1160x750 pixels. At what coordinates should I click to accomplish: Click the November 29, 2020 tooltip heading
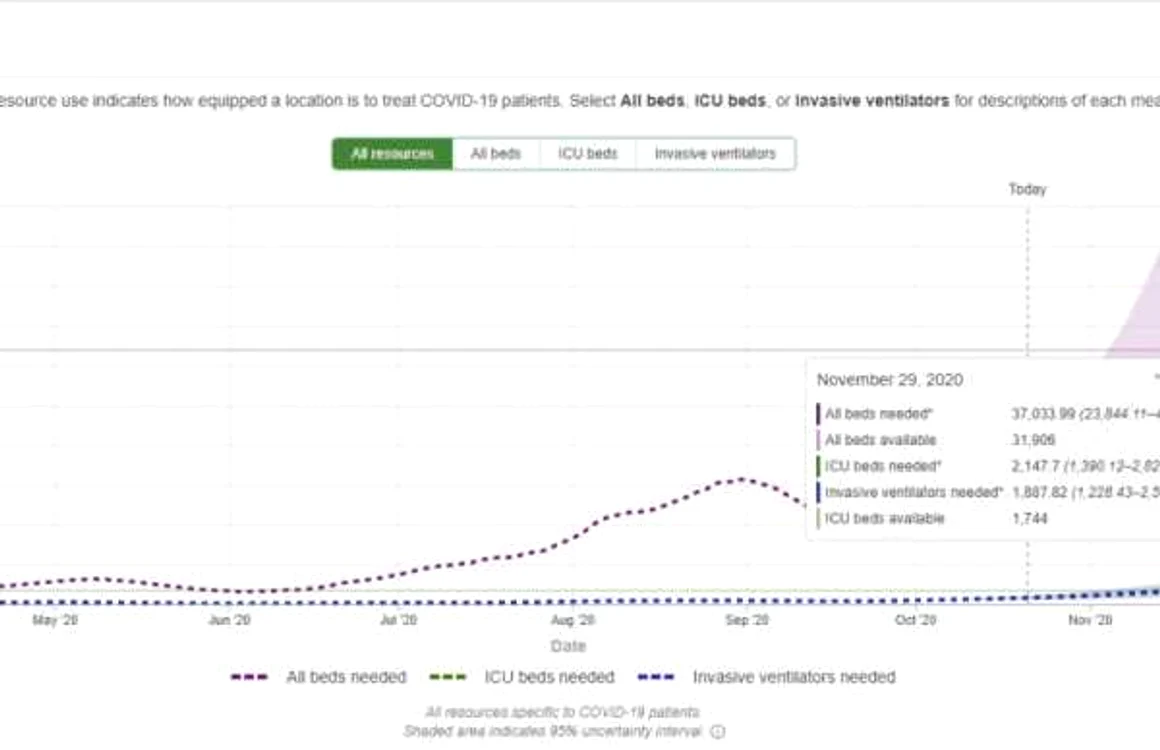coord(890,380)
